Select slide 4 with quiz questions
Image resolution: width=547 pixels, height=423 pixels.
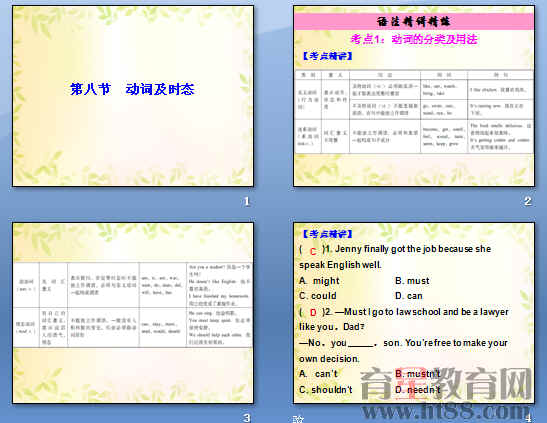click(x=414, y=313)
